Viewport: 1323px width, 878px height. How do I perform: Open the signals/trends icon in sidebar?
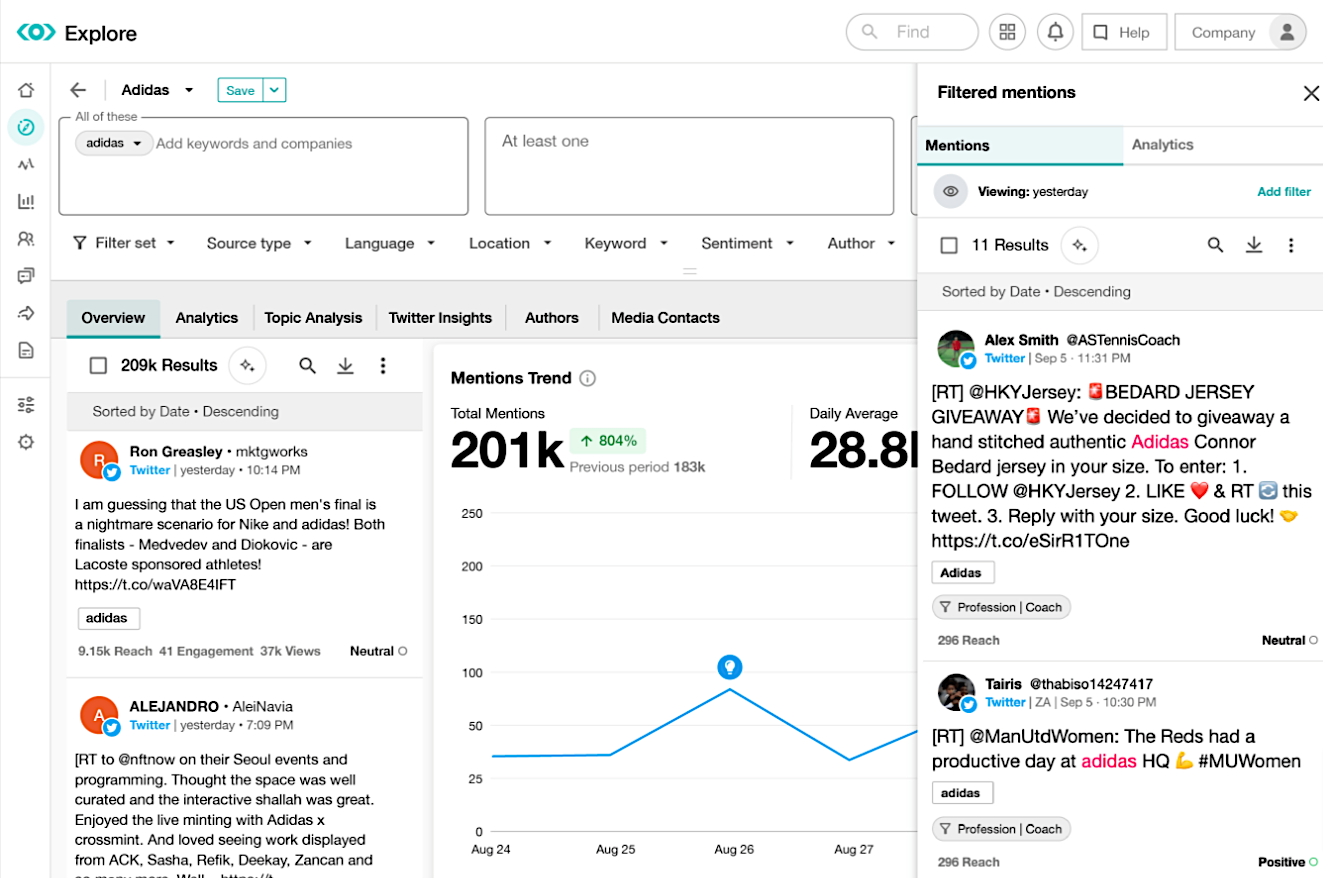tap(25, 164)
